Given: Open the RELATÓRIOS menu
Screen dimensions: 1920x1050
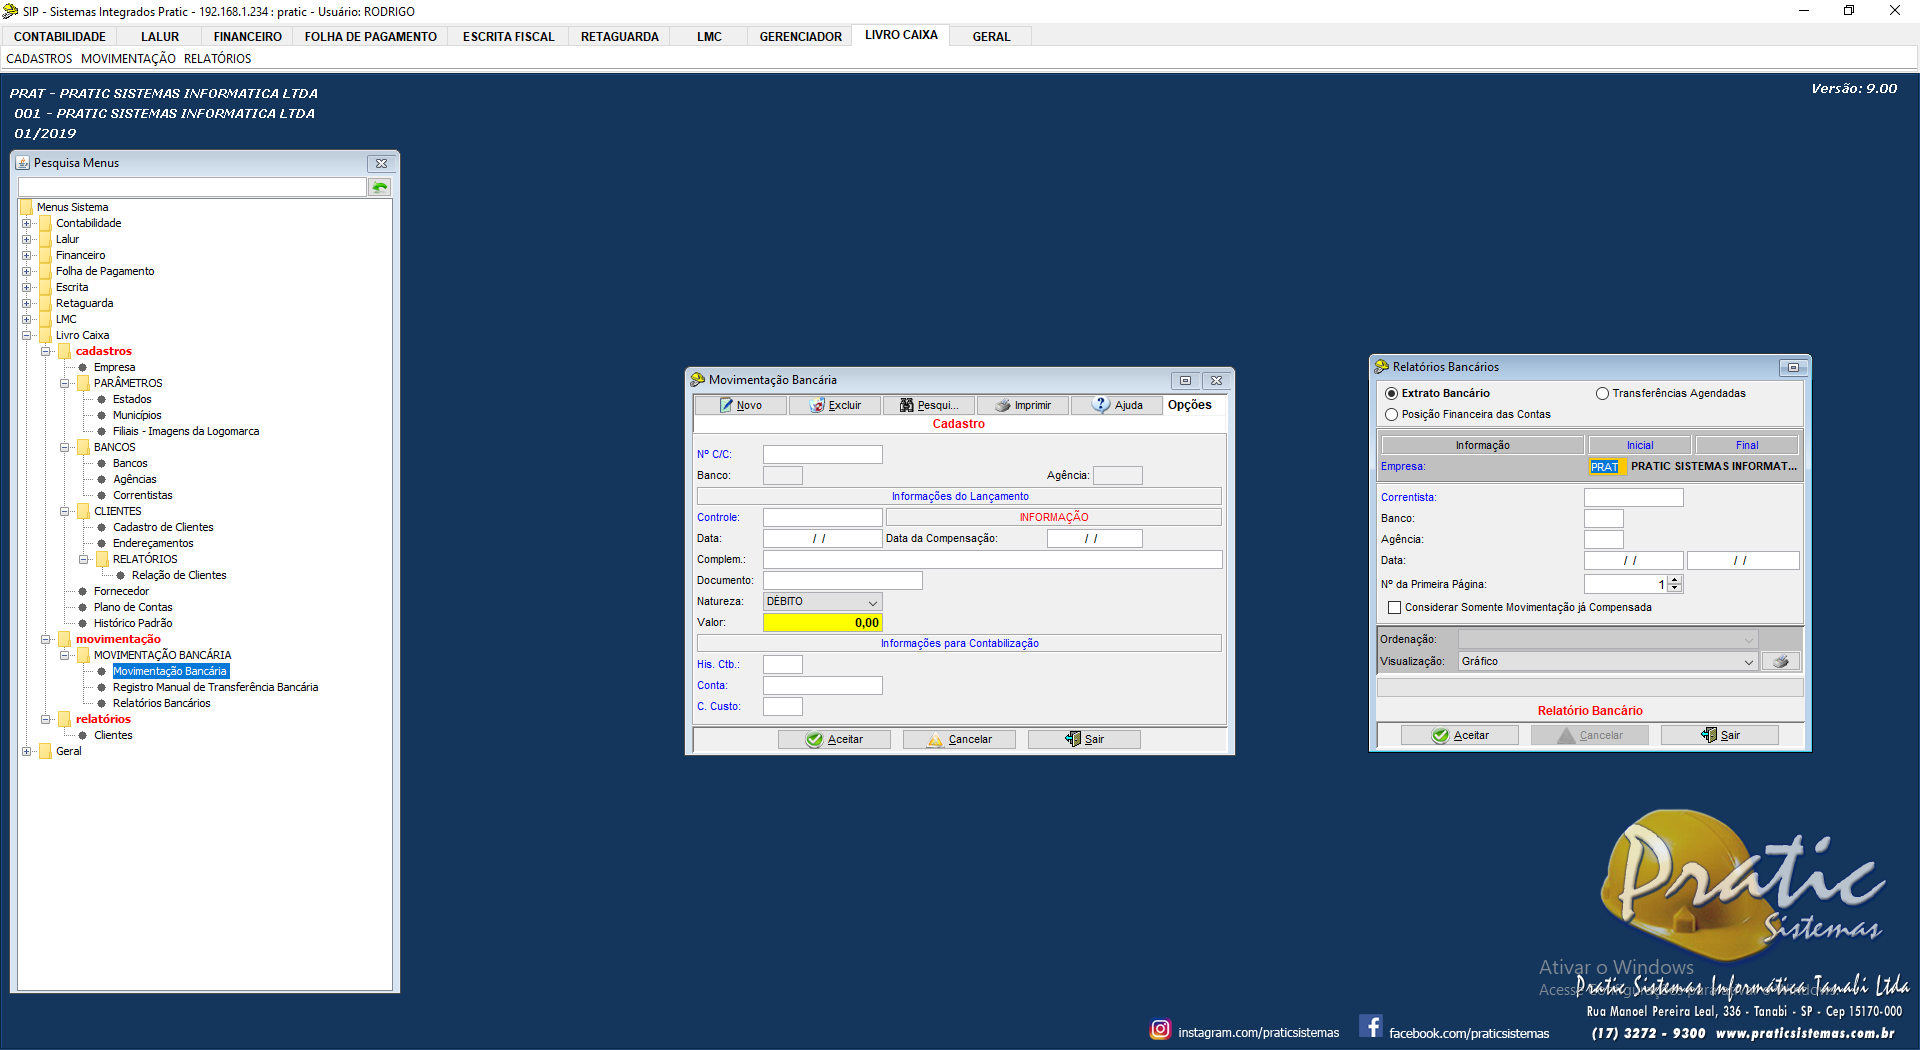Looking at the screenshot, I should pyautogui.click(x=217, y=59).
